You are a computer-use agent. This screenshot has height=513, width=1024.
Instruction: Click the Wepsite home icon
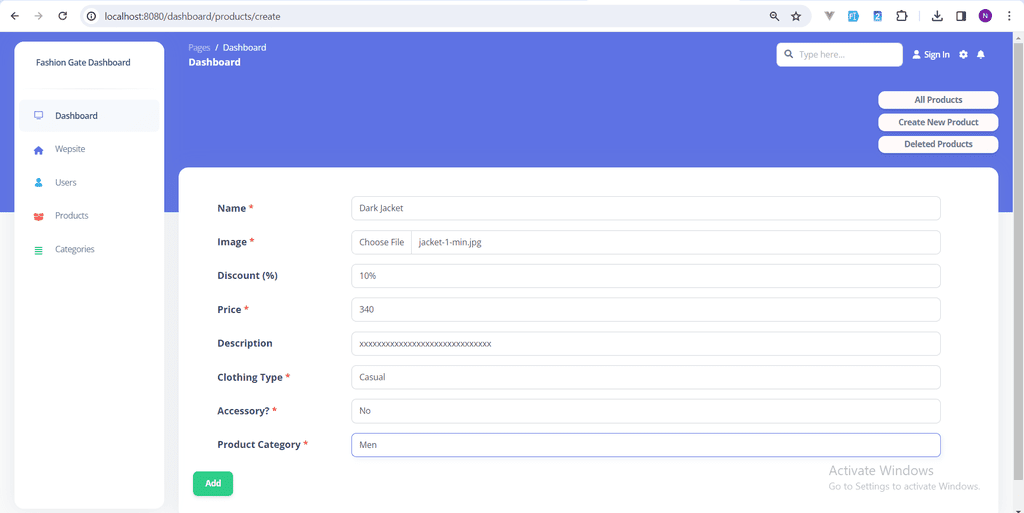39,150
